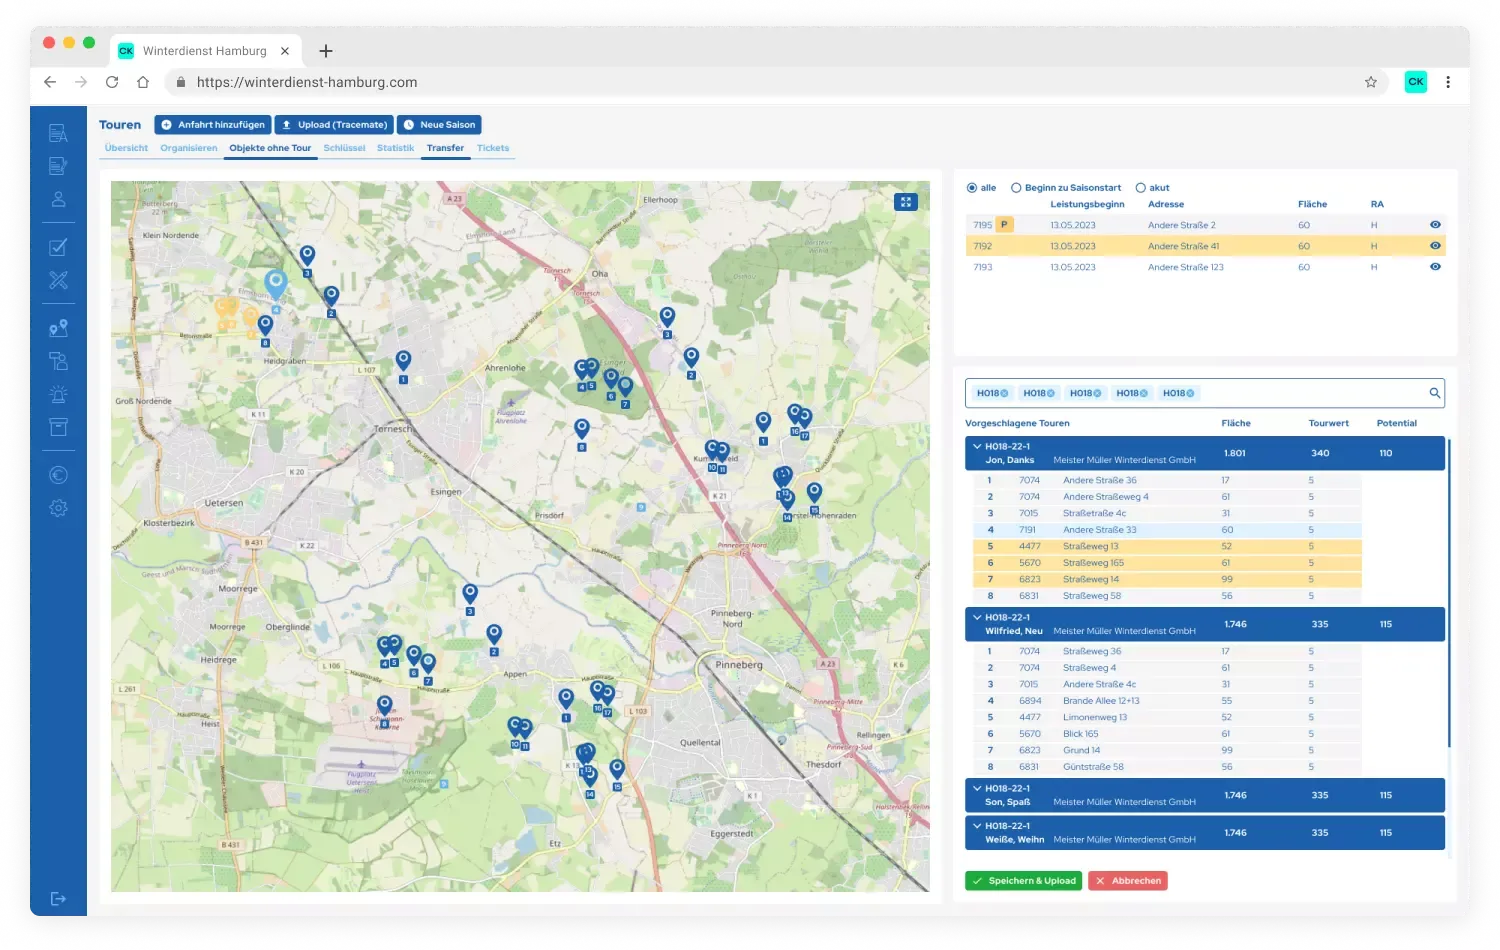Click the Neue Saison button
This screenshot has width=1500, height=950.
[x=439, y=125]
